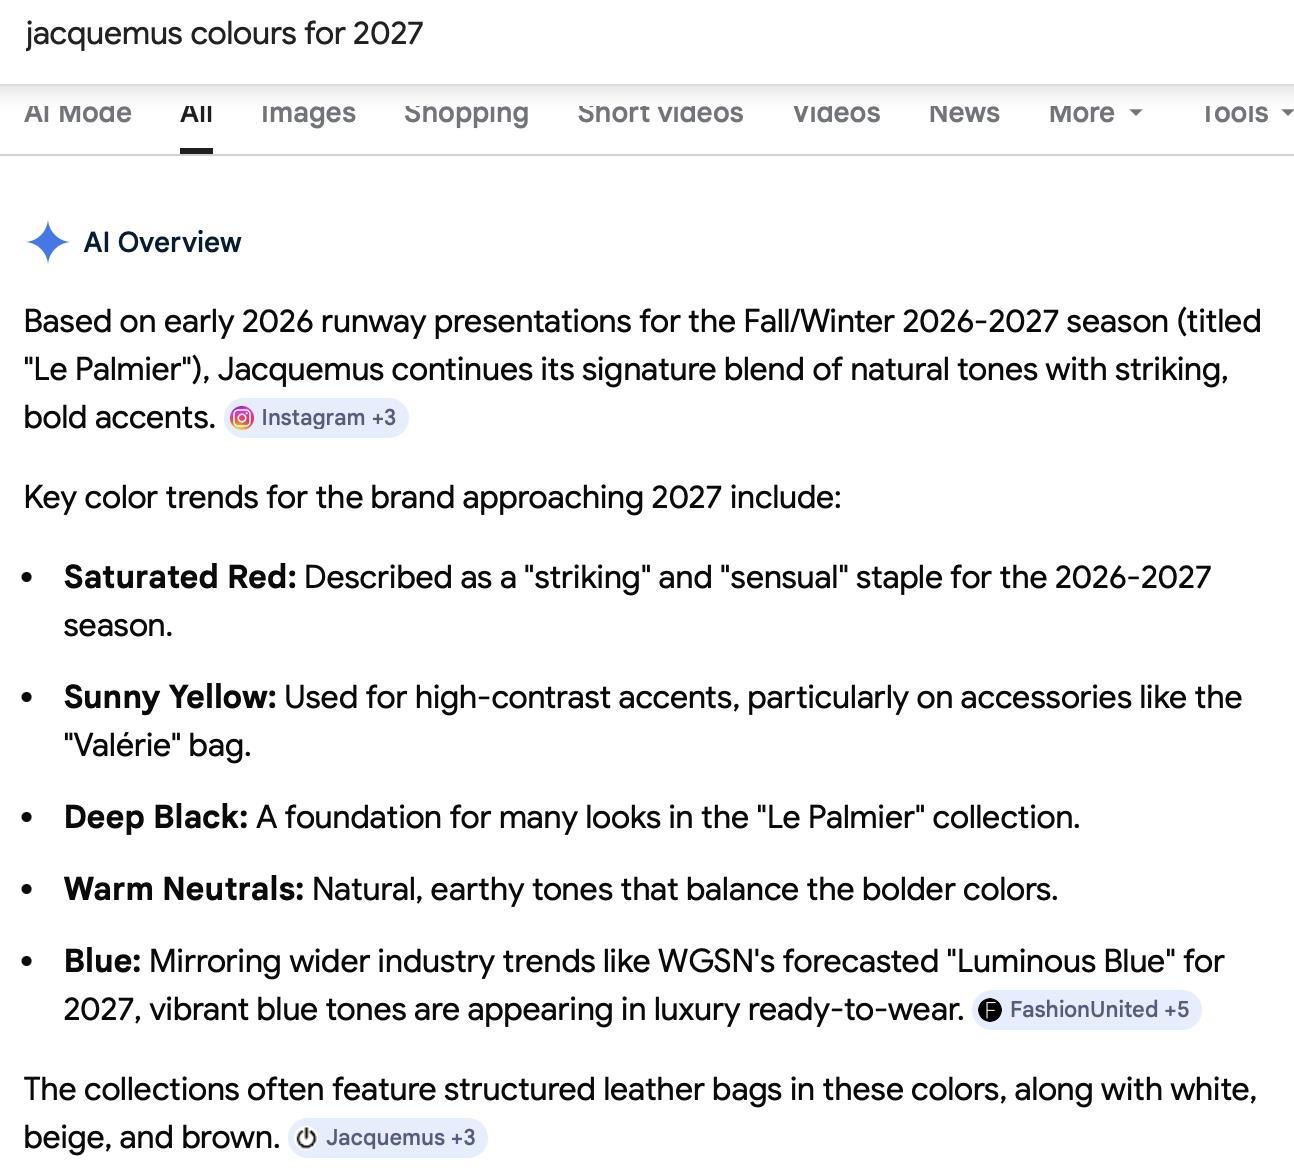The image size is (1294, 1176).
Task: Open the Shopping tab
Action: click(466, 113)
